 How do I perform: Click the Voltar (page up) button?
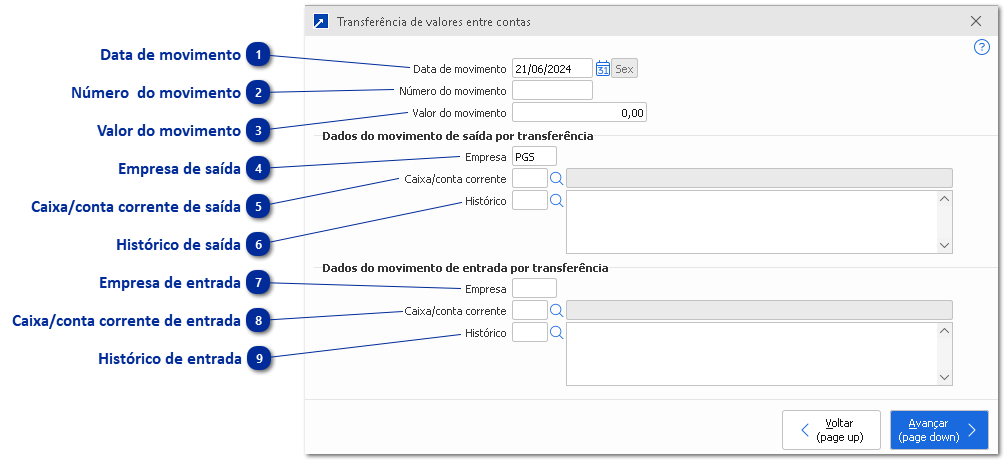point(831,430)
